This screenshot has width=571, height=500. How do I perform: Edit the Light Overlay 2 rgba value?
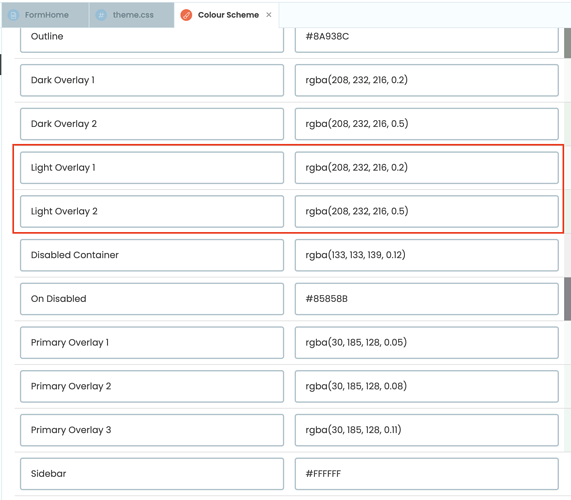pyautogui.click(x=426, y=211)
